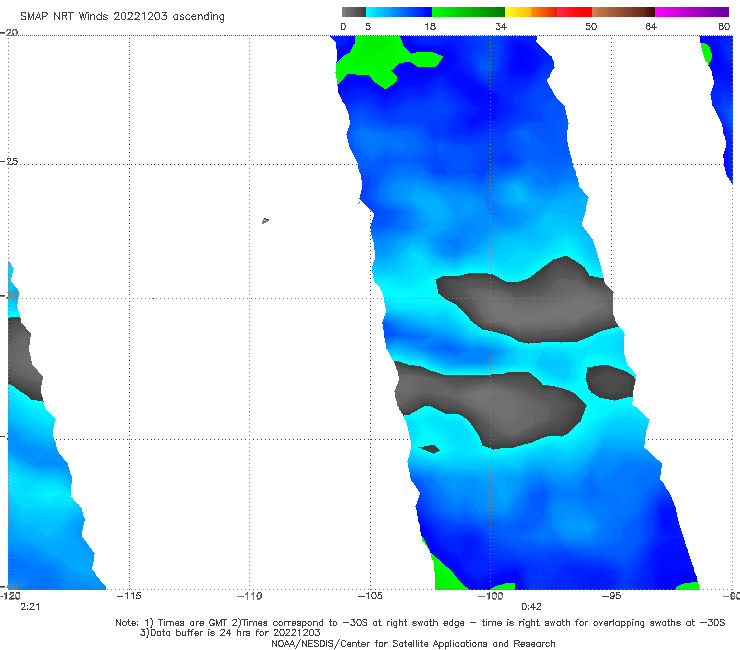Click the 'NOAA/NESDIS/Center for Satellite Applications' credit

(x=413, y=643)
